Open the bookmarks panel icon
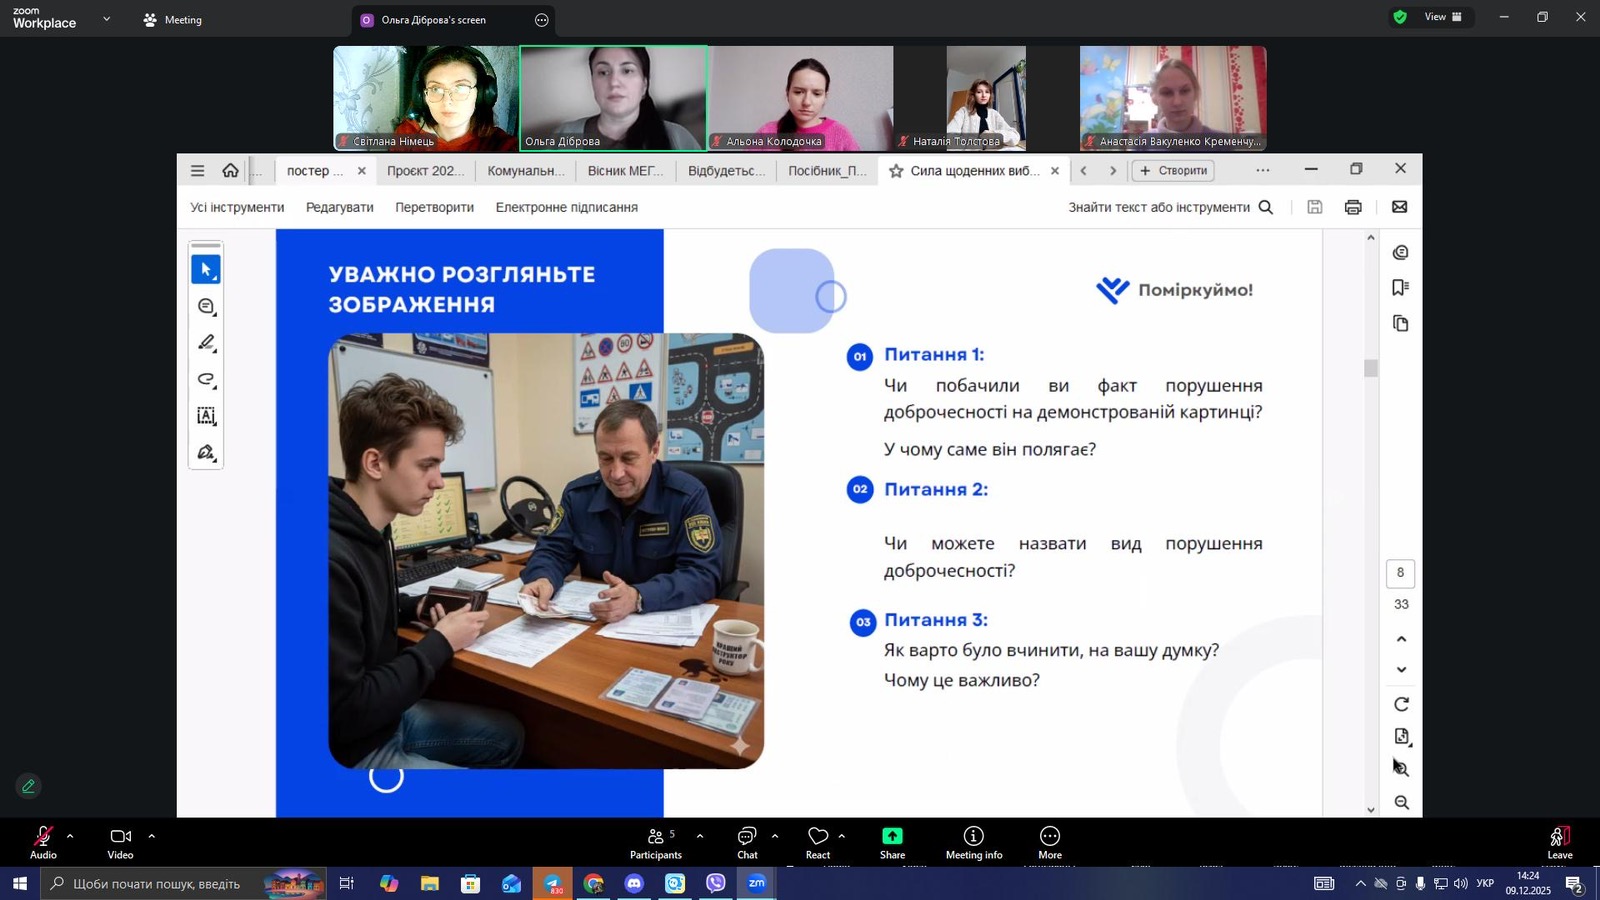Image resolution: width=1600 pixels, height=900 pixels. pos(1400,288)
